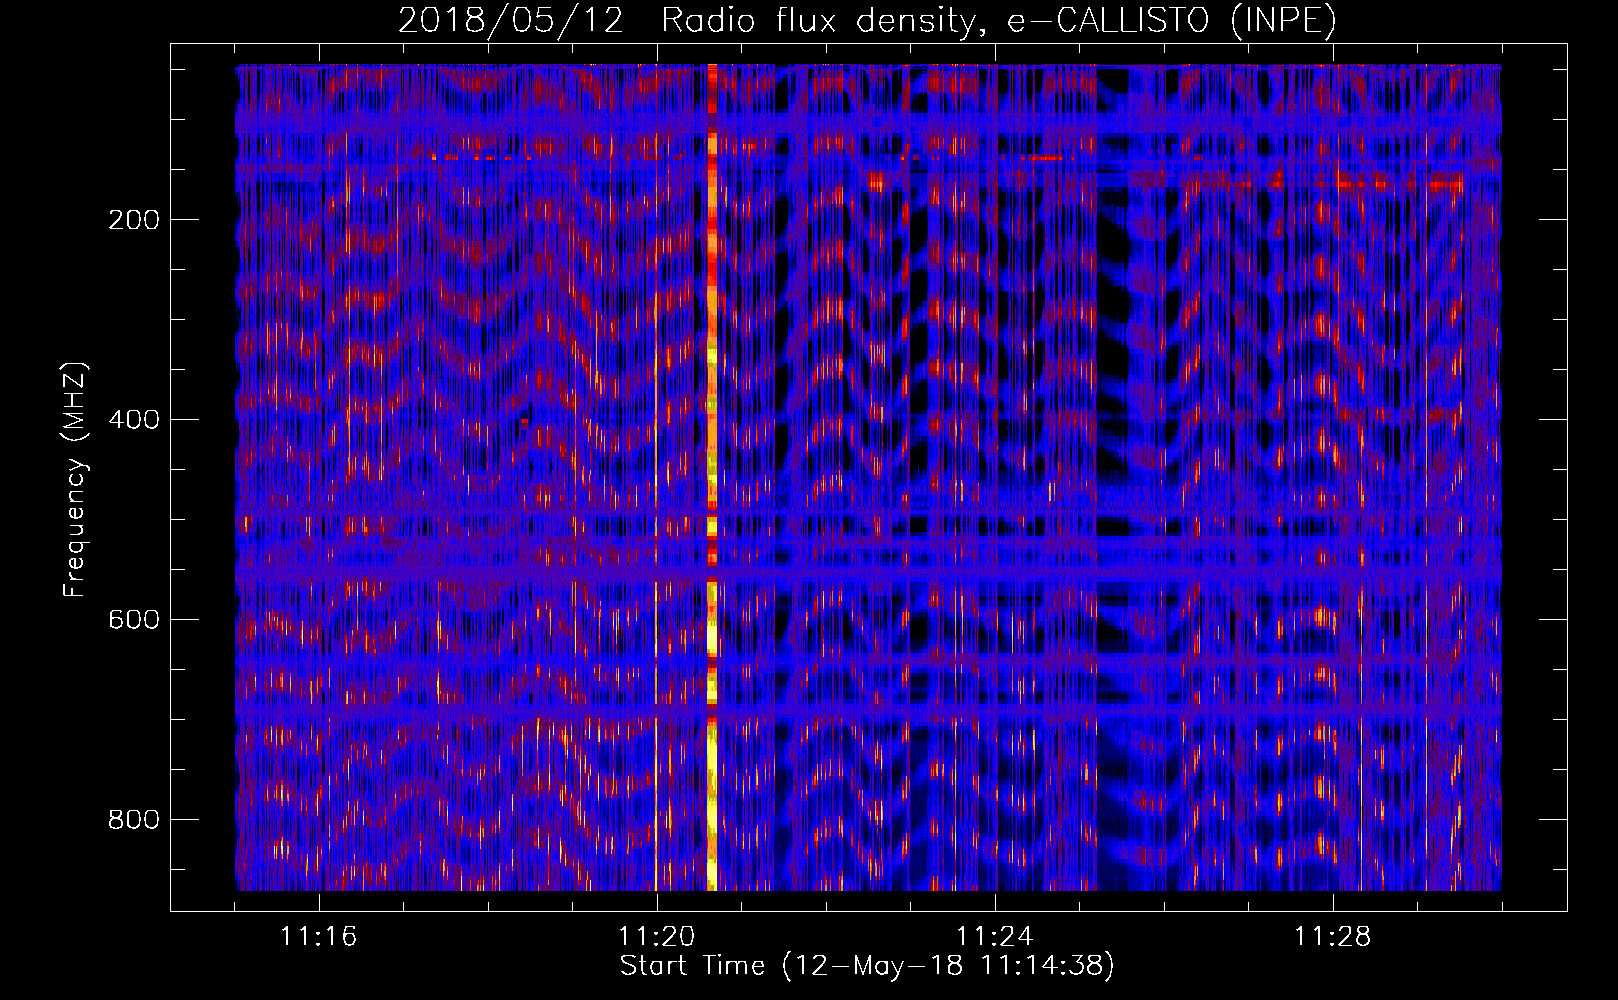This screenshot has height=1000, width=1618.
Task: Click the 200 frequency tick label
Action: pyautogui.click(x=134, y=220)
